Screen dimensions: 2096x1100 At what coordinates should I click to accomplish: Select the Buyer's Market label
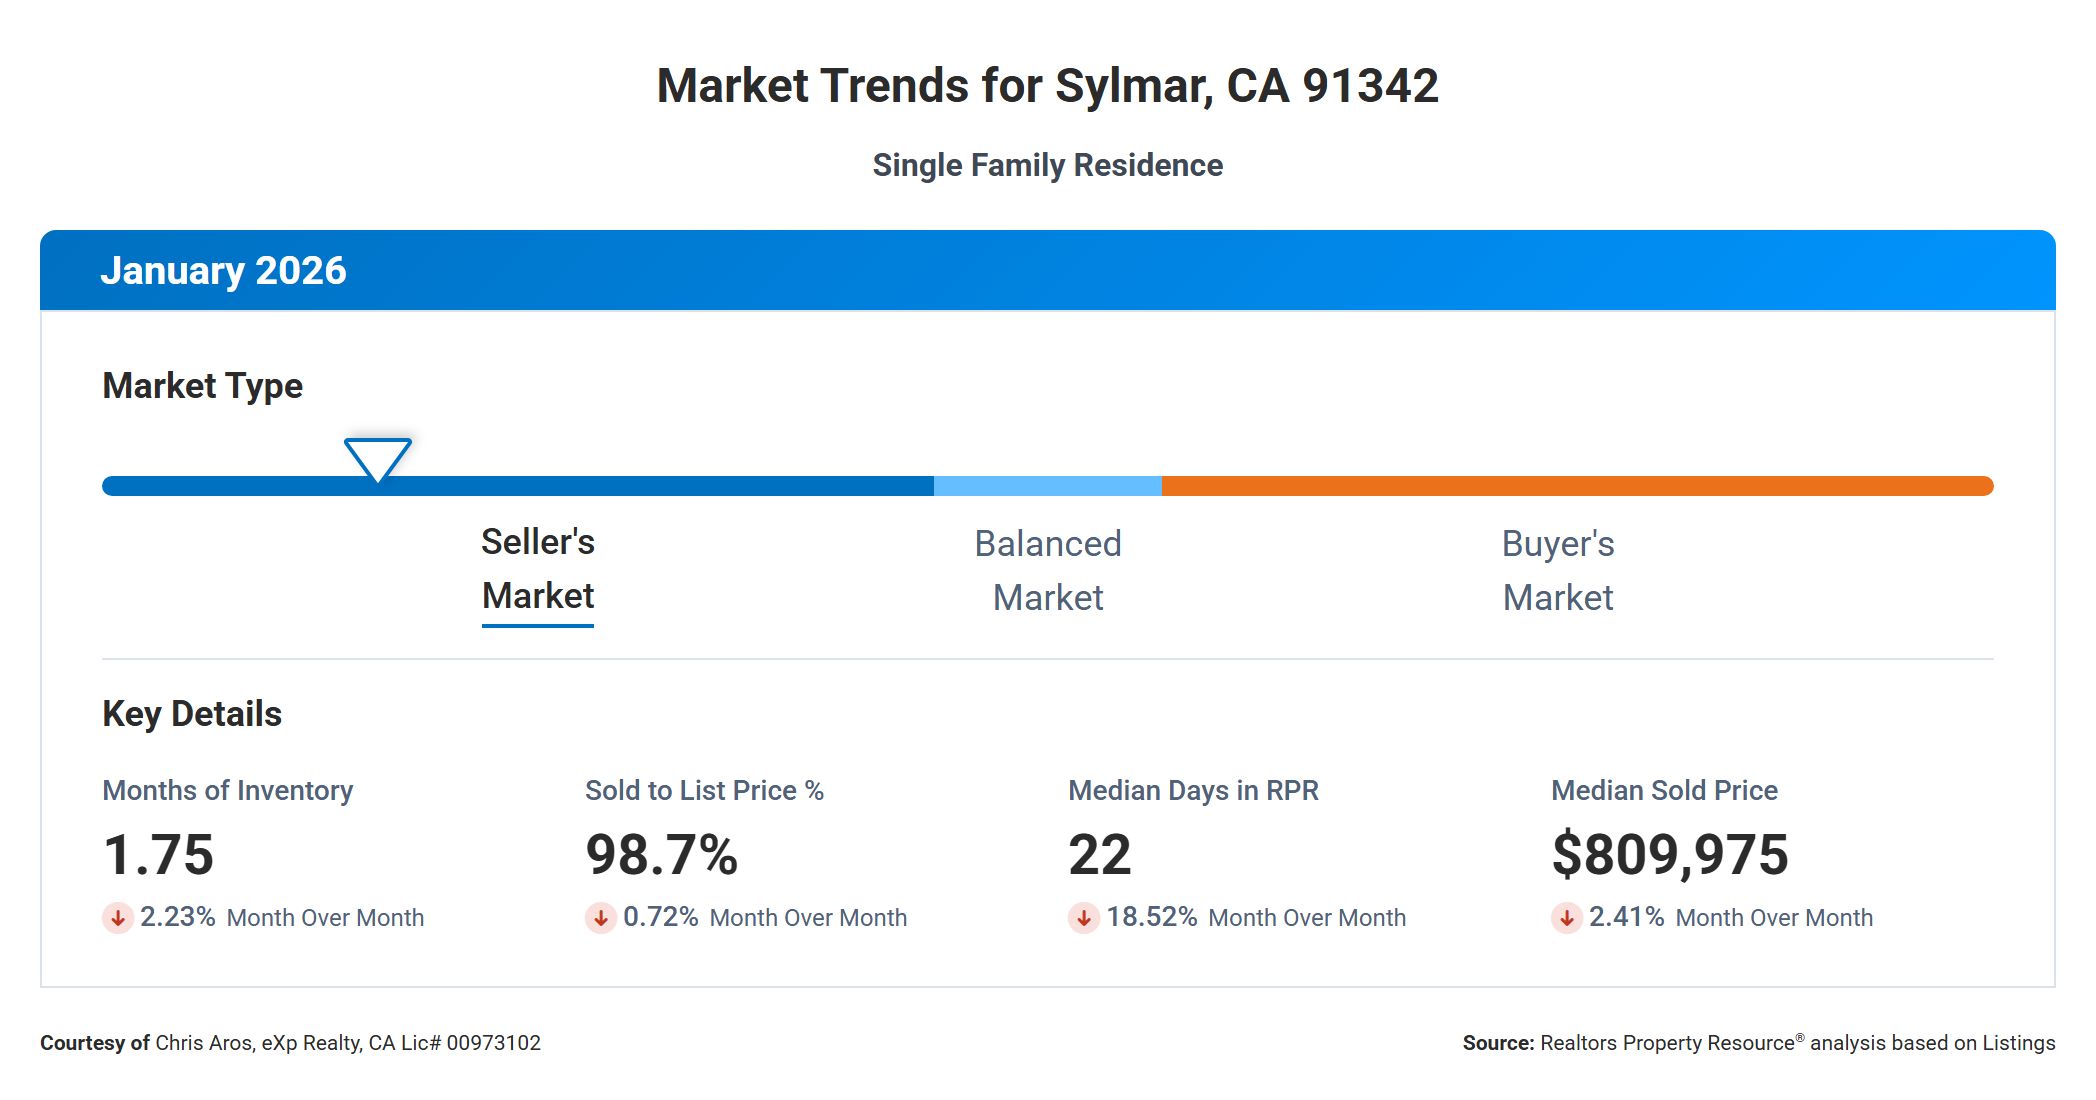click(x=1558, y=570)
